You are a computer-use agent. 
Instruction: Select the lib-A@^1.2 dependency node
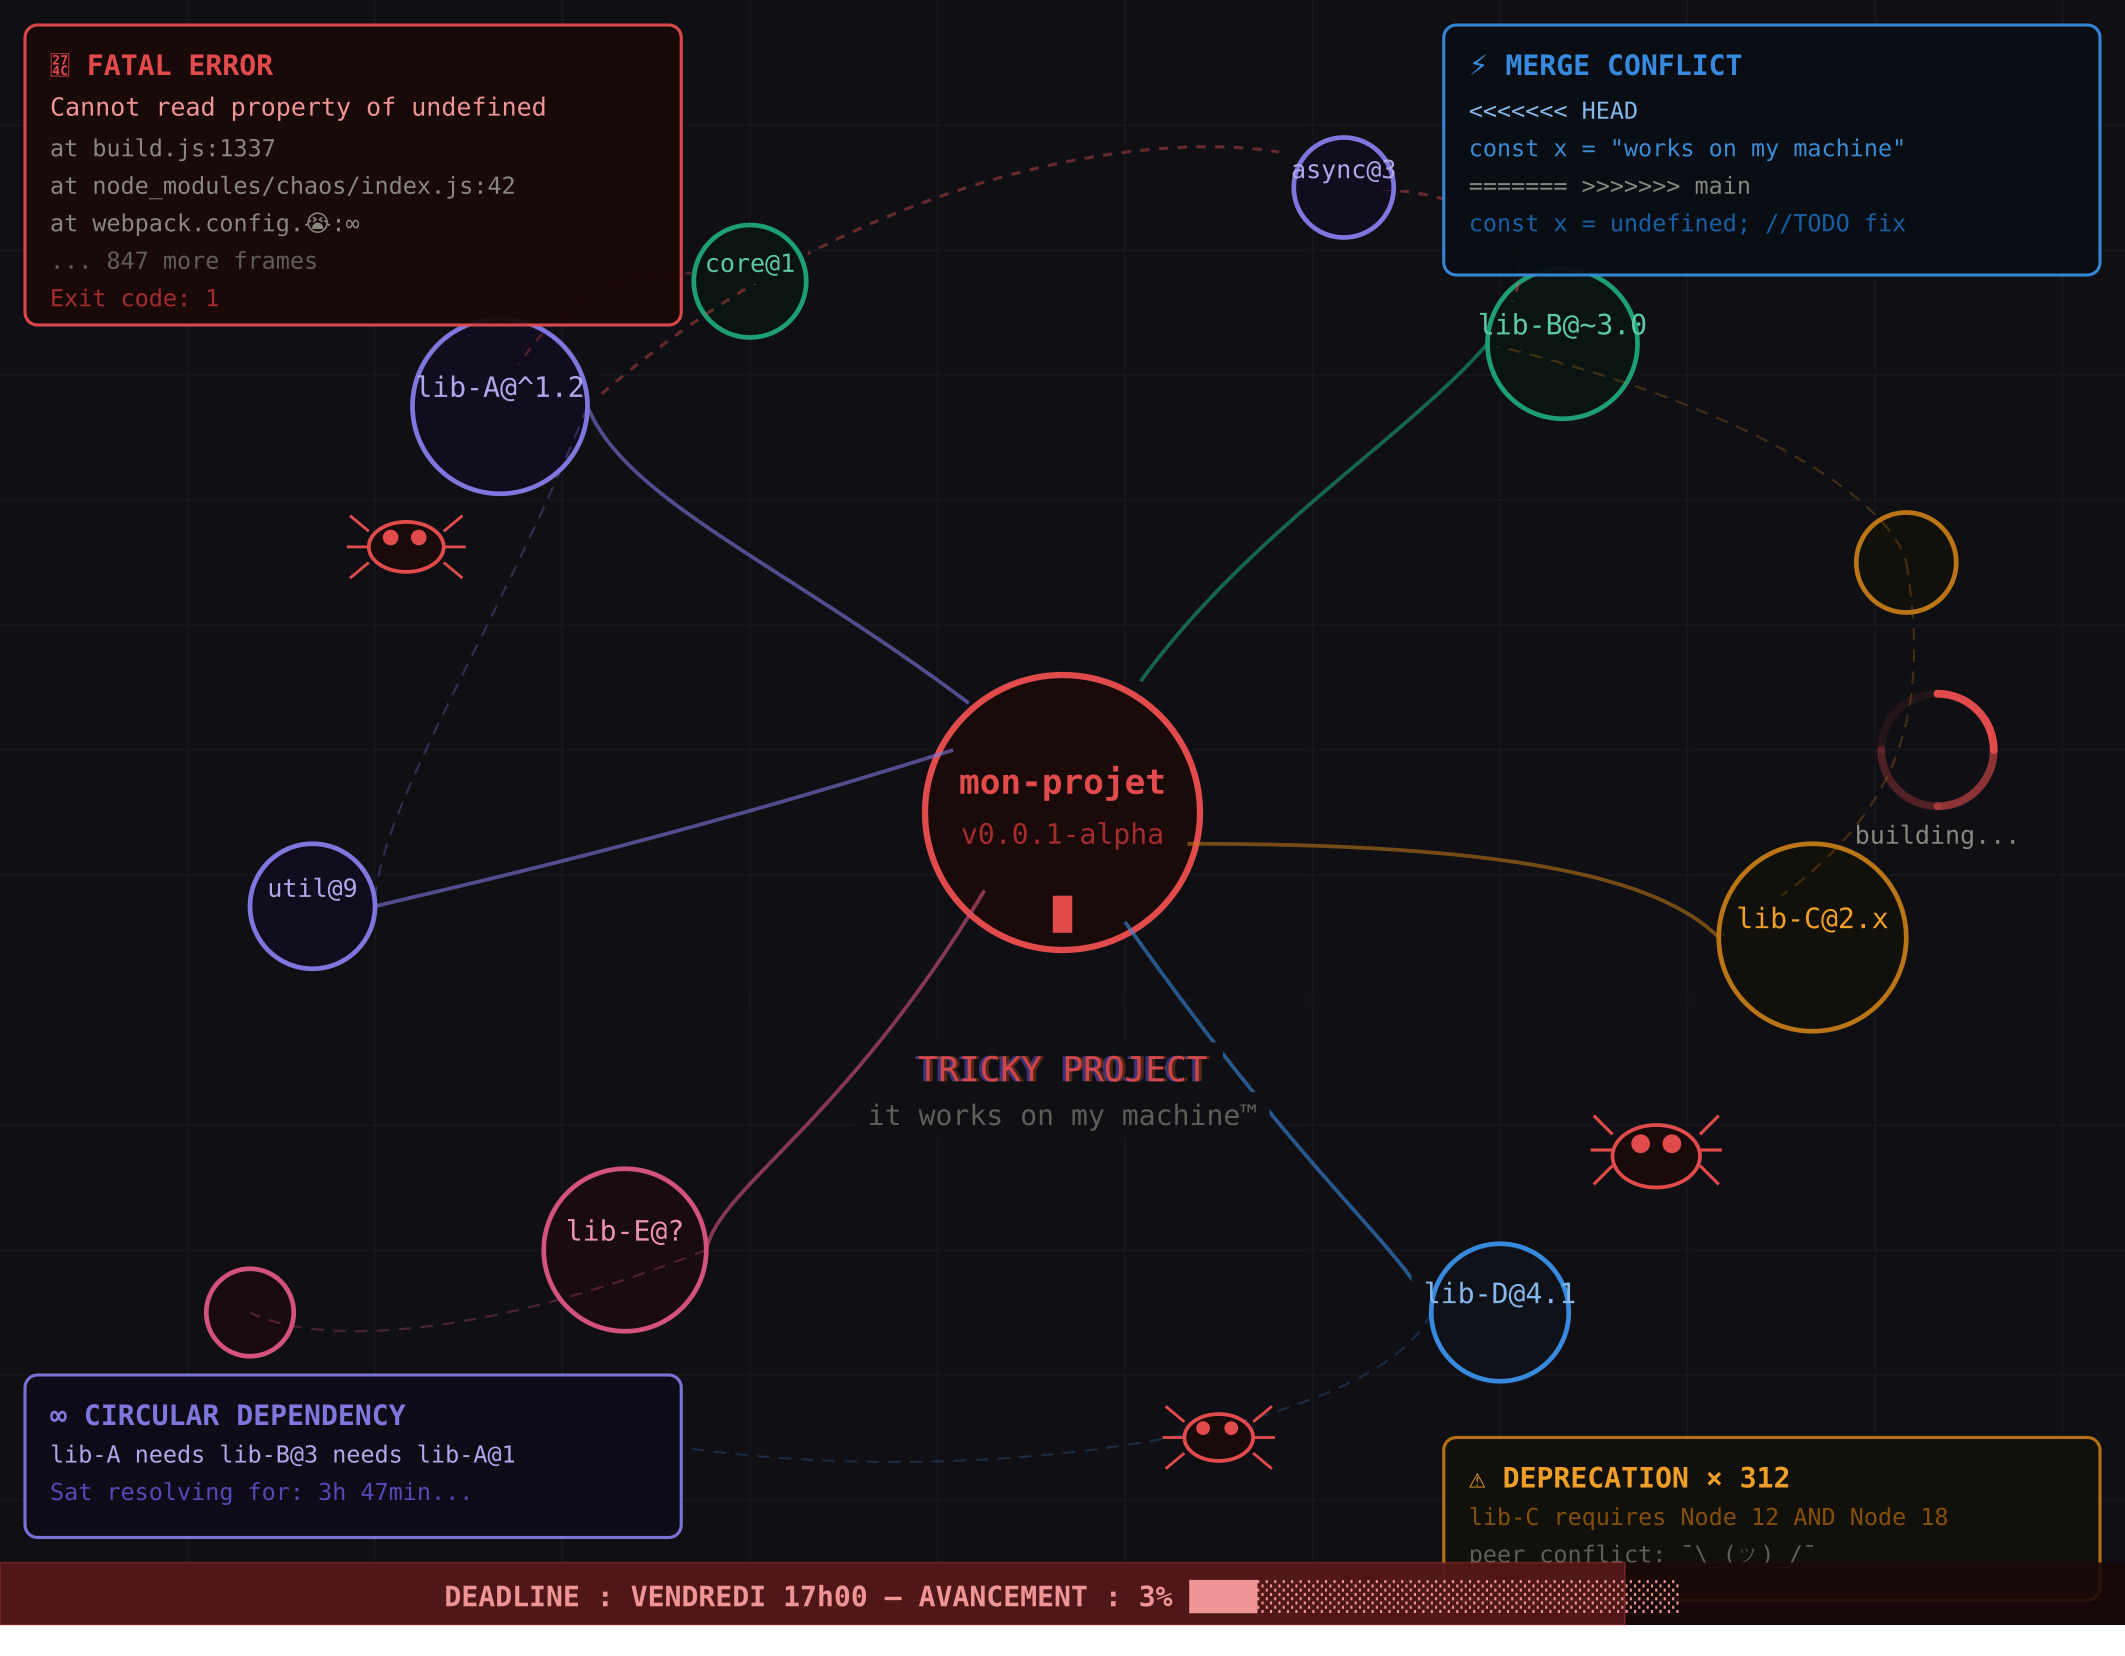tap(500, 406)
